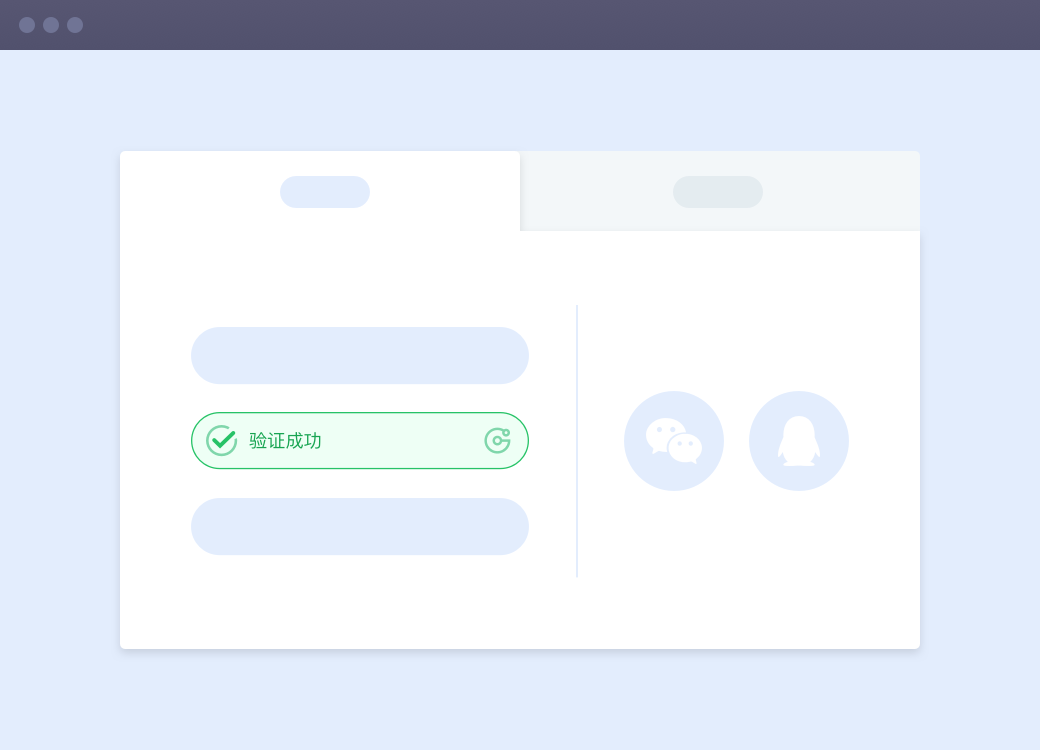Switch to the gray inactive right tab
This screenshot has height=750, width=1040.
click(720, 191)
